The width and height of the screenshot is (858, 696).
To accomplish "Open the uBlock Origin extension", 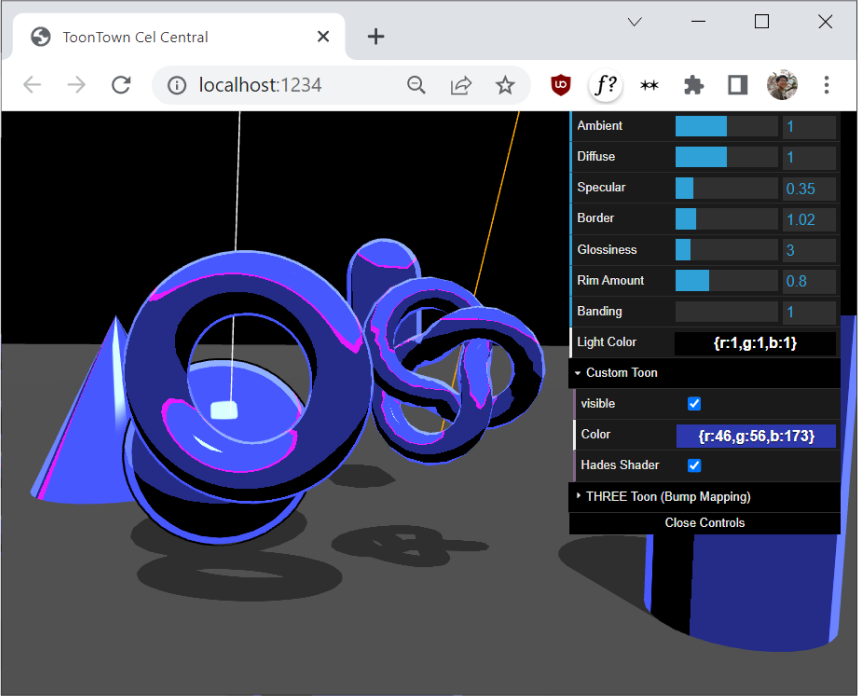I will (x=561, y=85).
